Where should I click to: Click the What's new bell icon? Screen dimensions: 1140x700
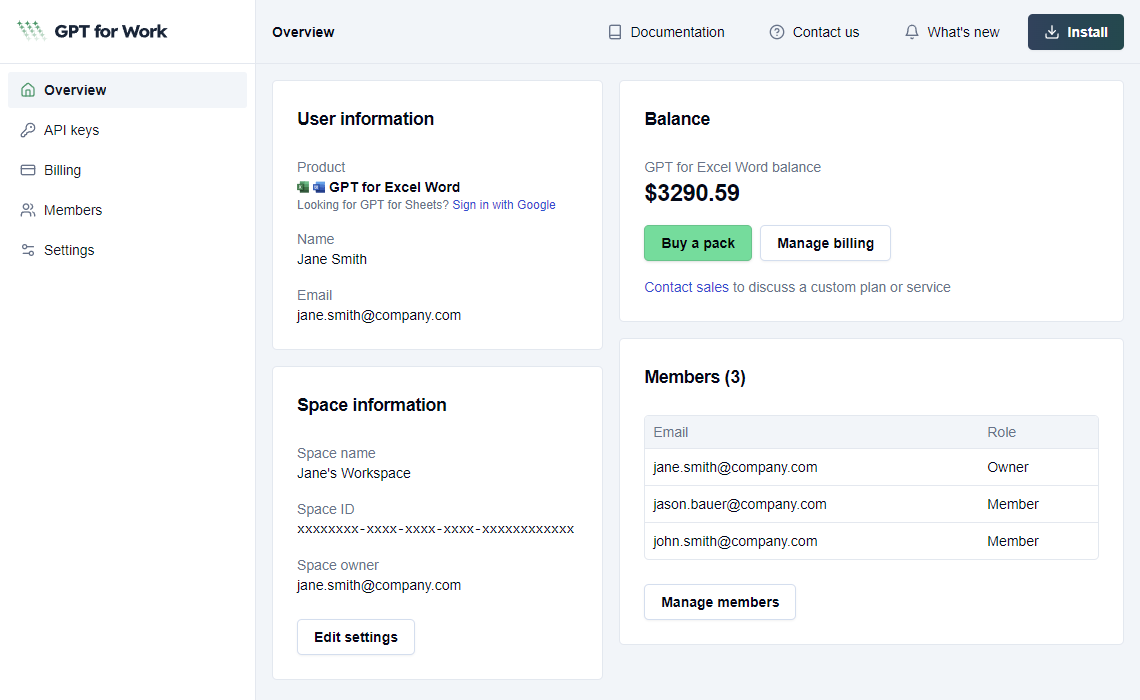click(x=912, y=32)
